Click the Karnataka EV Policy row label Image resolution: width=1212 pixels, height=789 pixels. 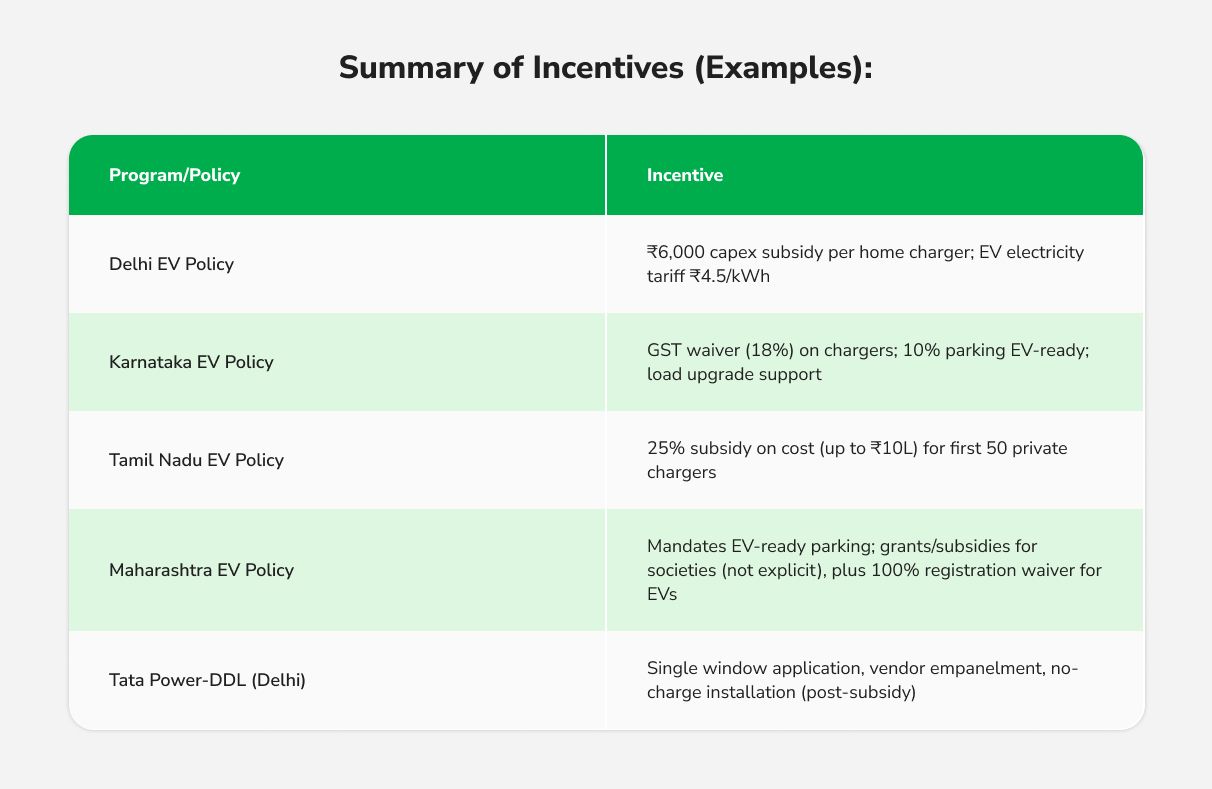pyautogui.click(x=190, y=362)
